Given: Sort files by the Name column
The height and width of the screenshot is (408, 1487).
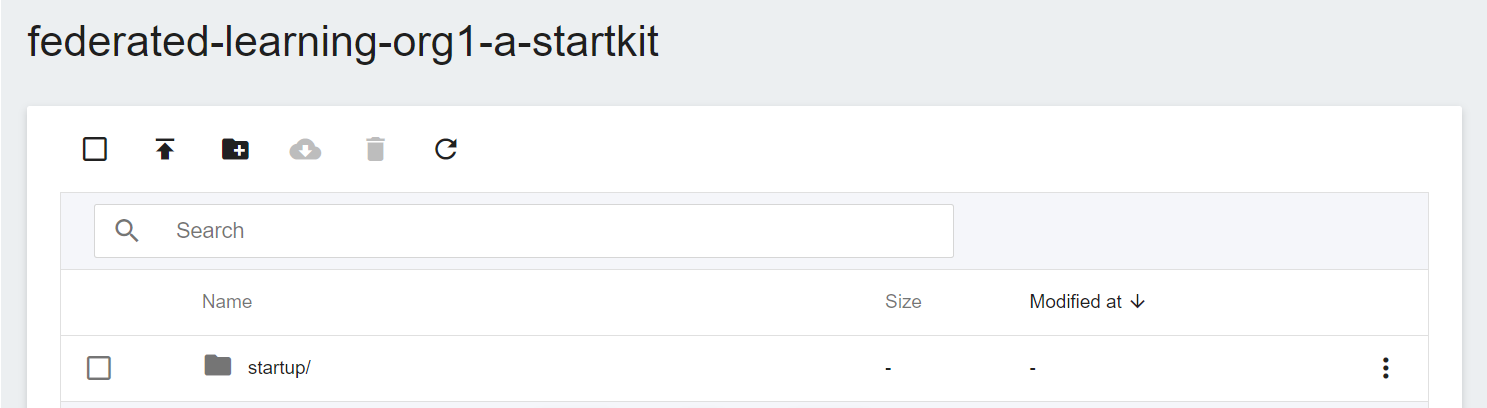Looking at the screenshot, I should click(x=227, y=301).
